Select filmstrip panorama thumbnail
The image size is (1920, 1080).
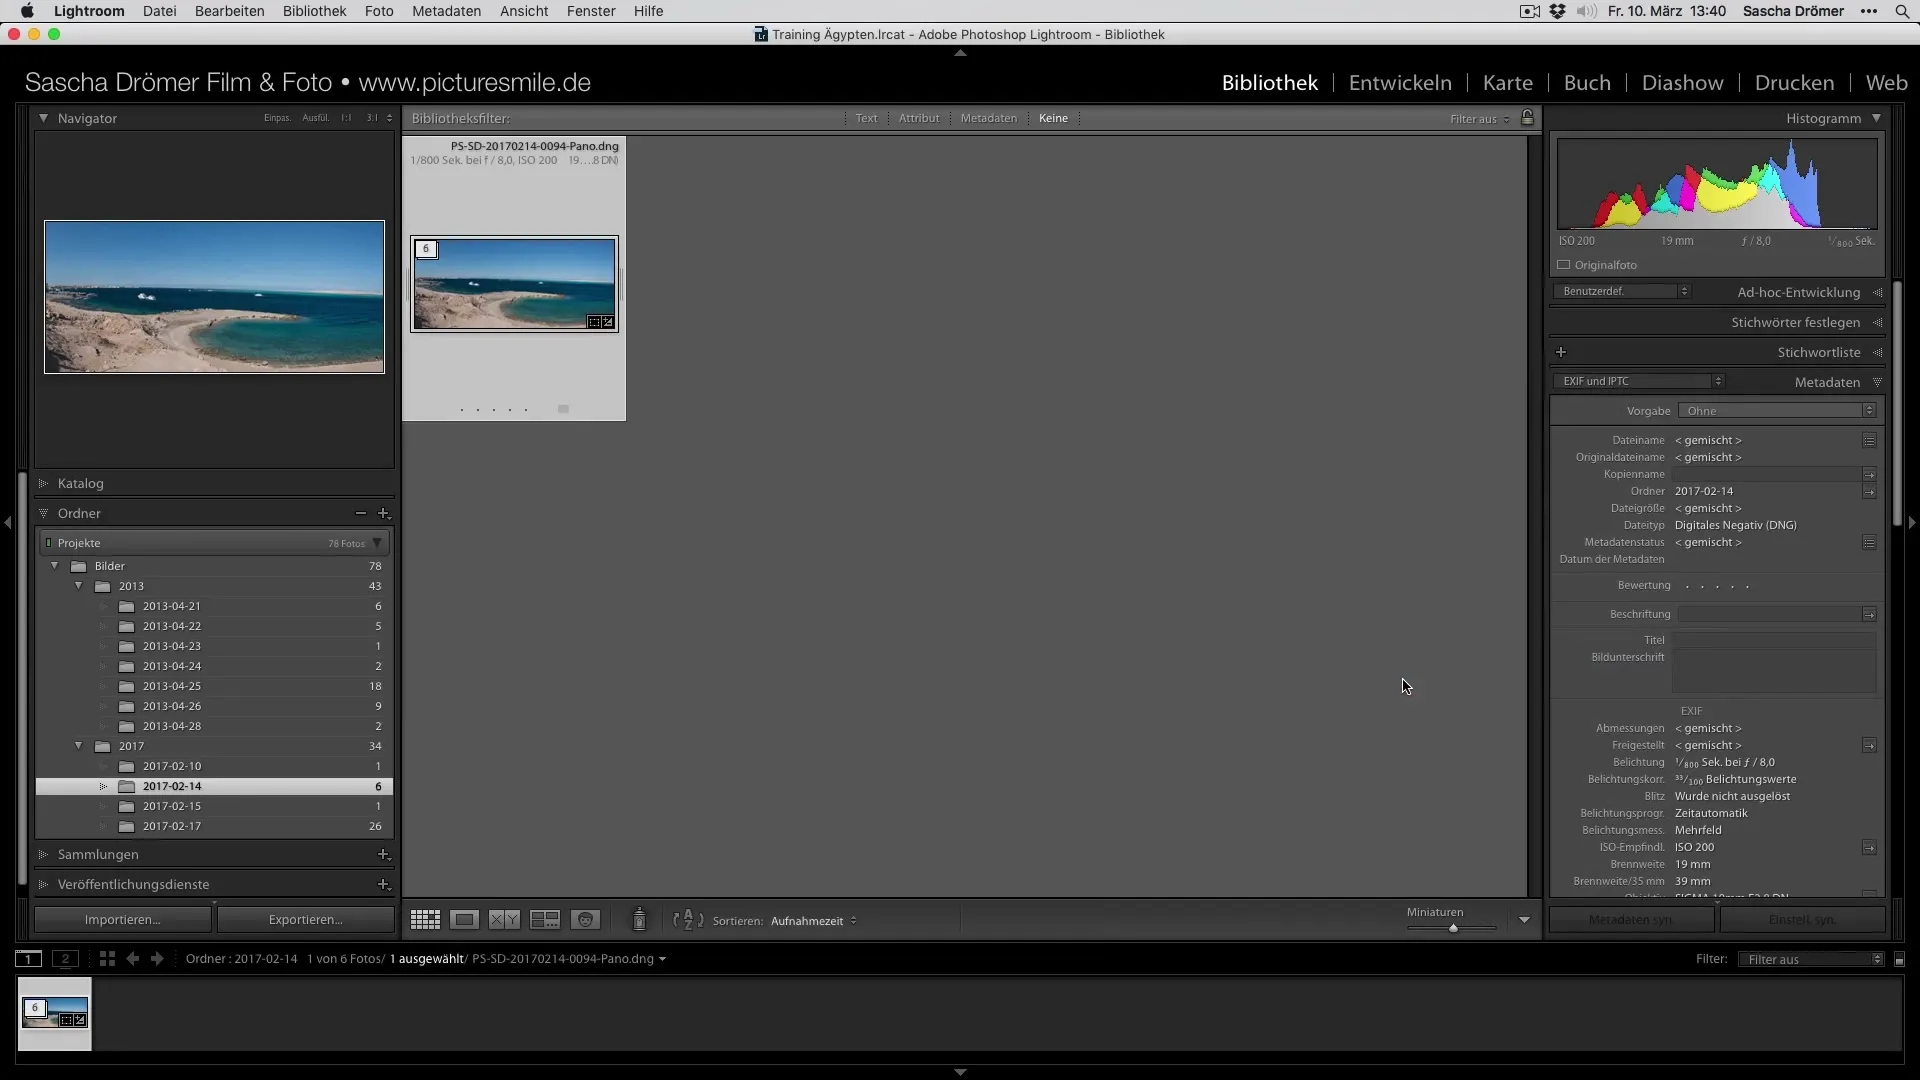[54, 1014]
